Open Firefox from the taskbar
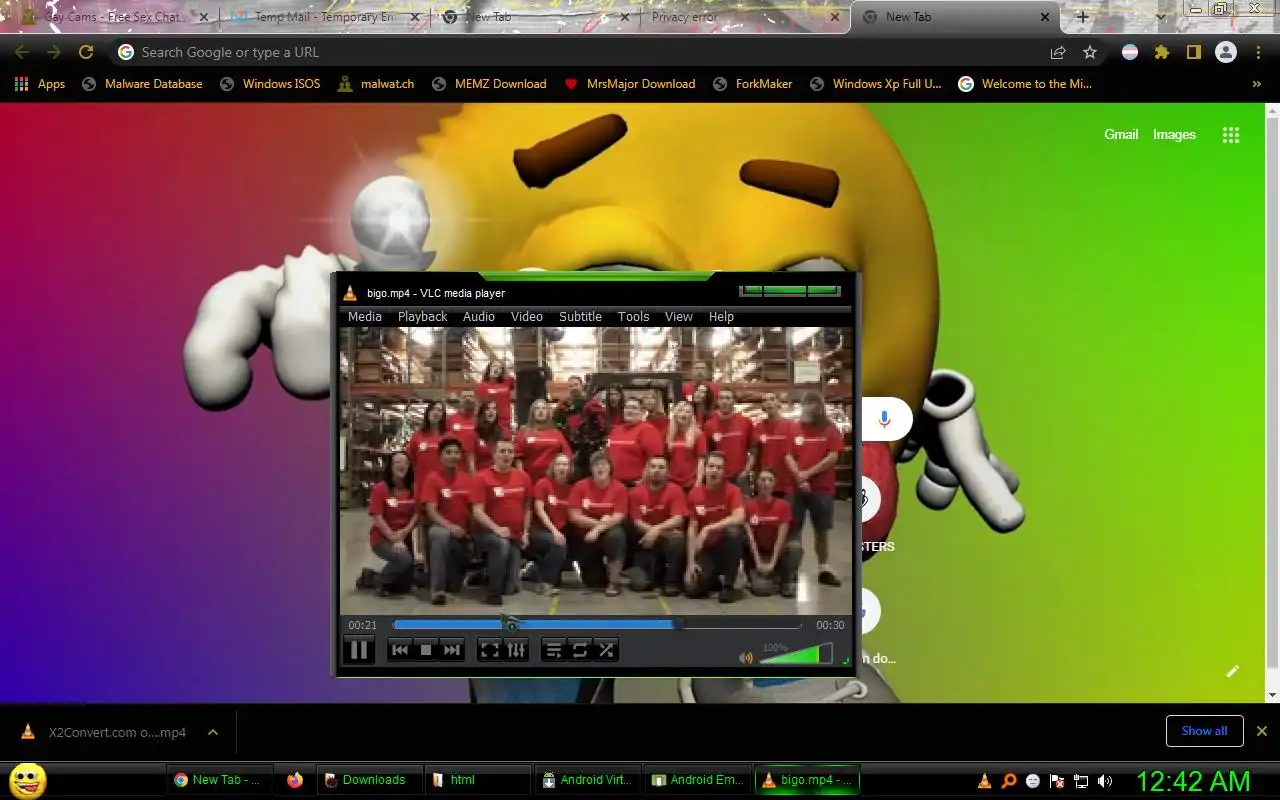 tap(295, 780)
